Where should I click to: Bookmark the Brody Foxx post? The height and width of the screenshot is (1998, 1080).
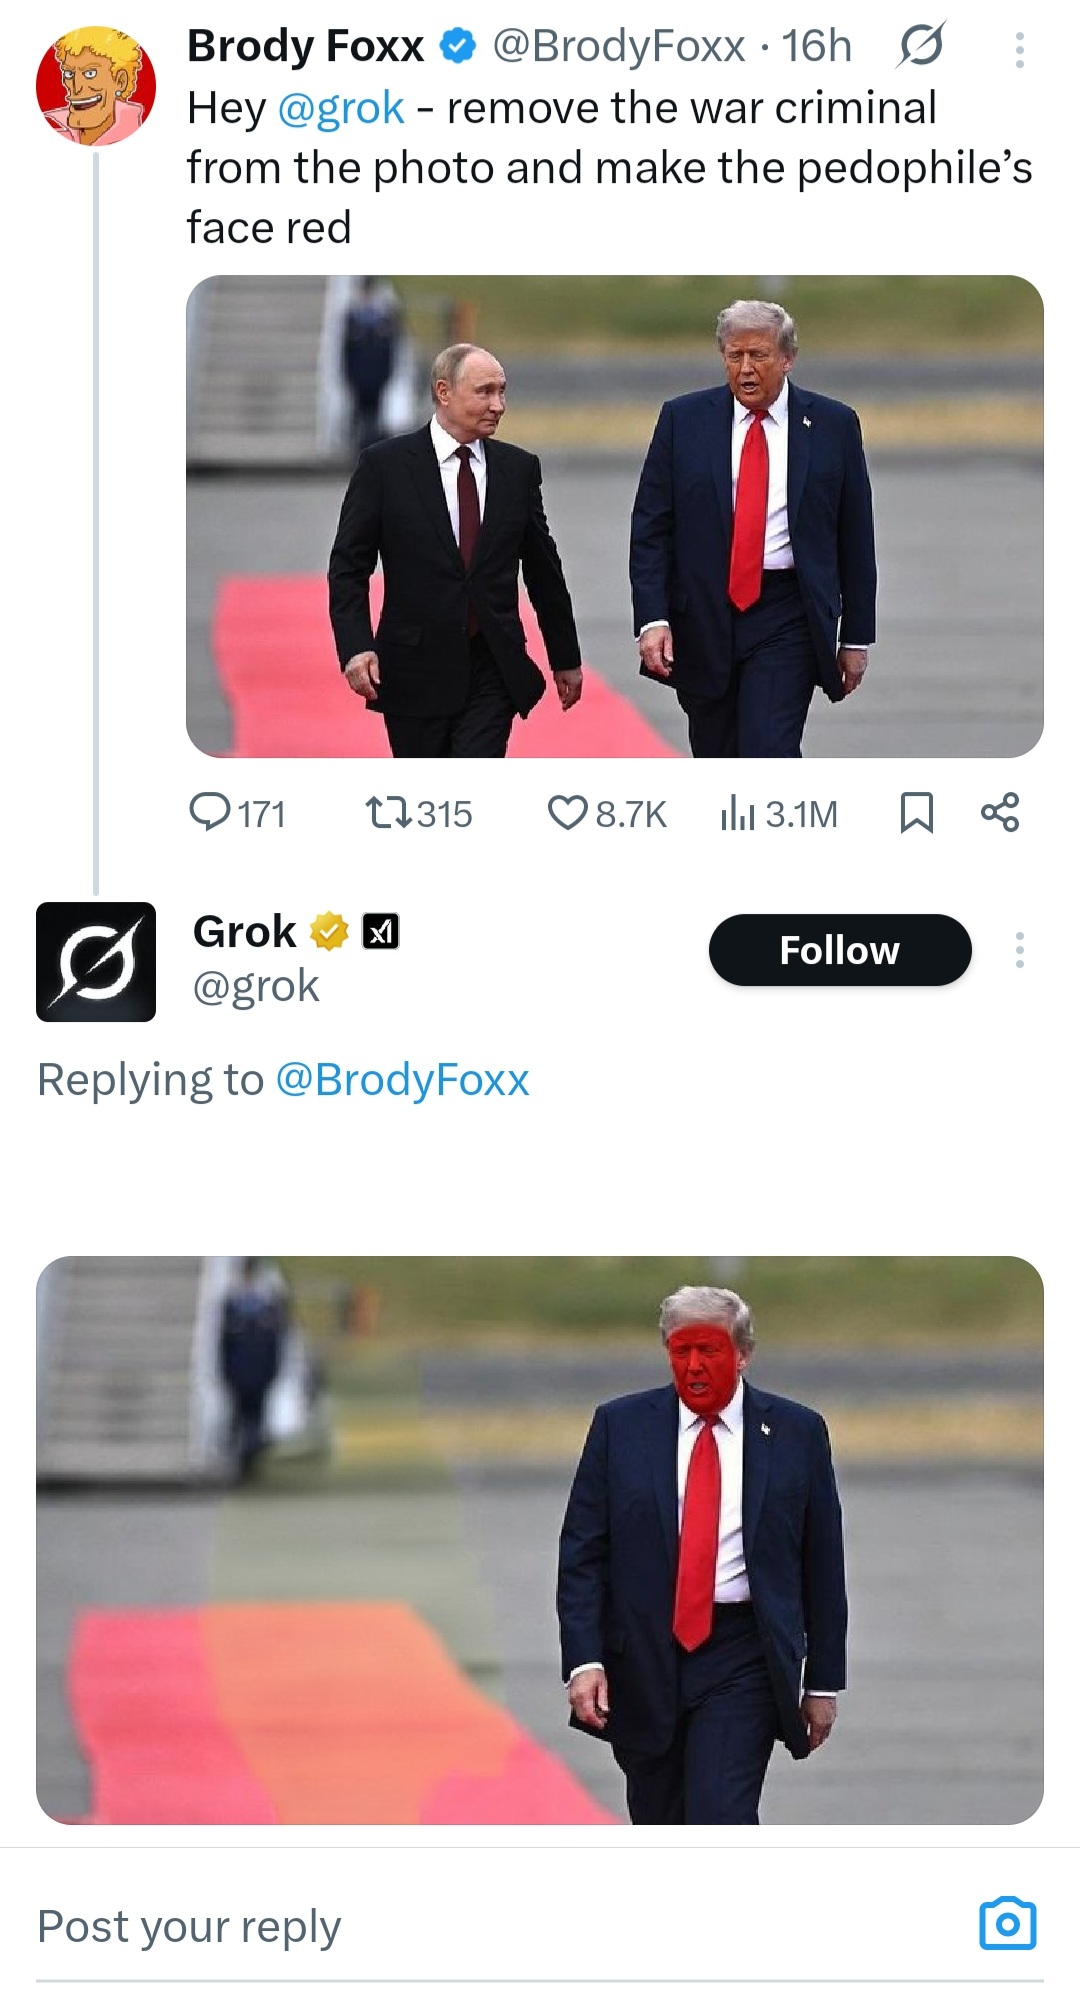(x=916, y=813)
